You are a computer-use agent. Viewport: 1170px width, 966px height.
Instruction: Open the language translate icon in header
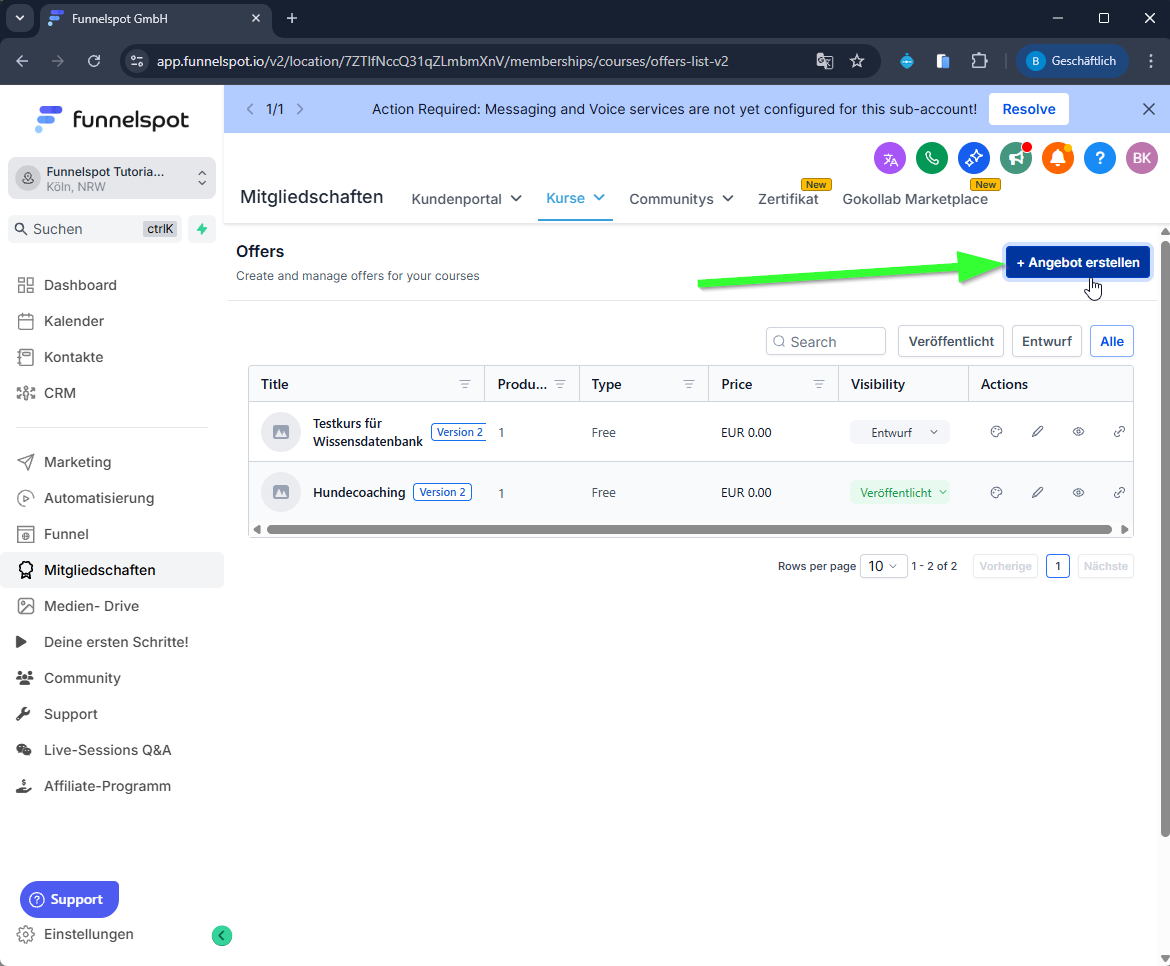(889, 158)
